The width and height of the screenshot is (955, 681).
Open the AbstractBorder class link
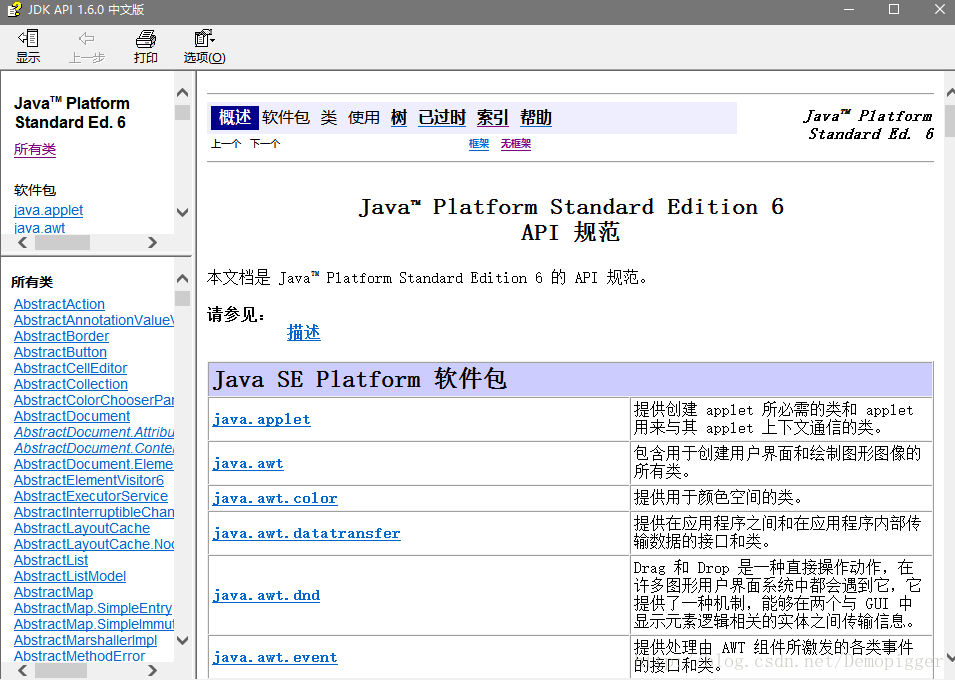pos(62,336)
